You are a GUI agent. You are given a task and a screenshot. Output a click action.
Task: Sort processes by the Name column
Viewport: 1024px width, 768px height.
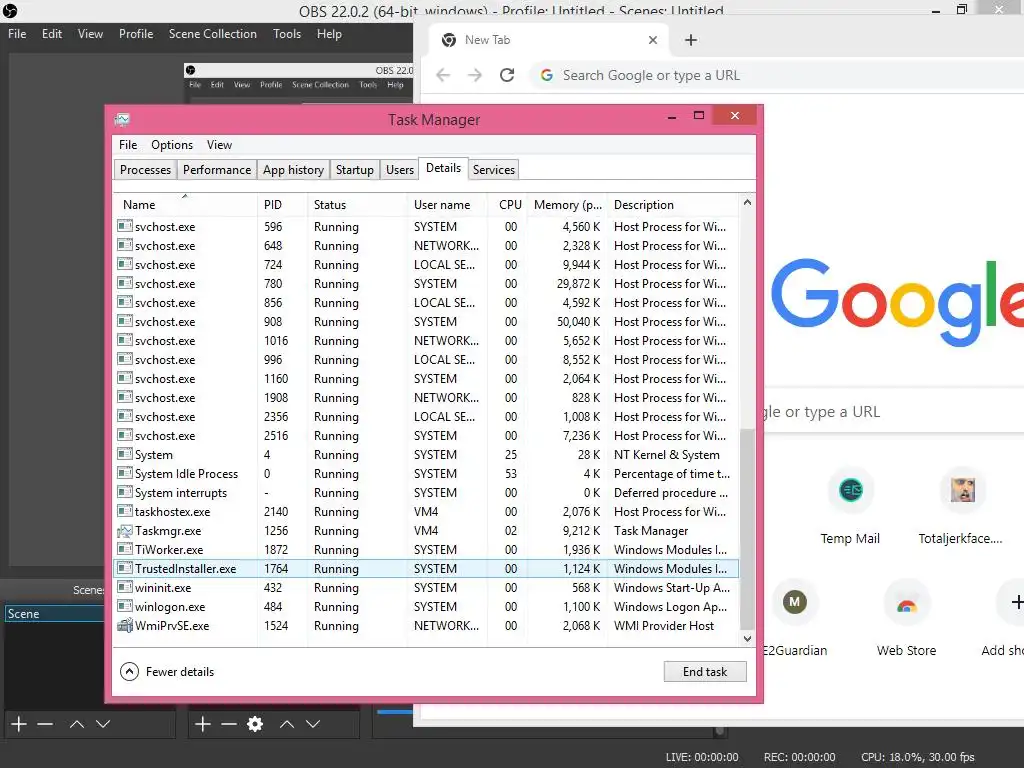click(x=185, y=204)
